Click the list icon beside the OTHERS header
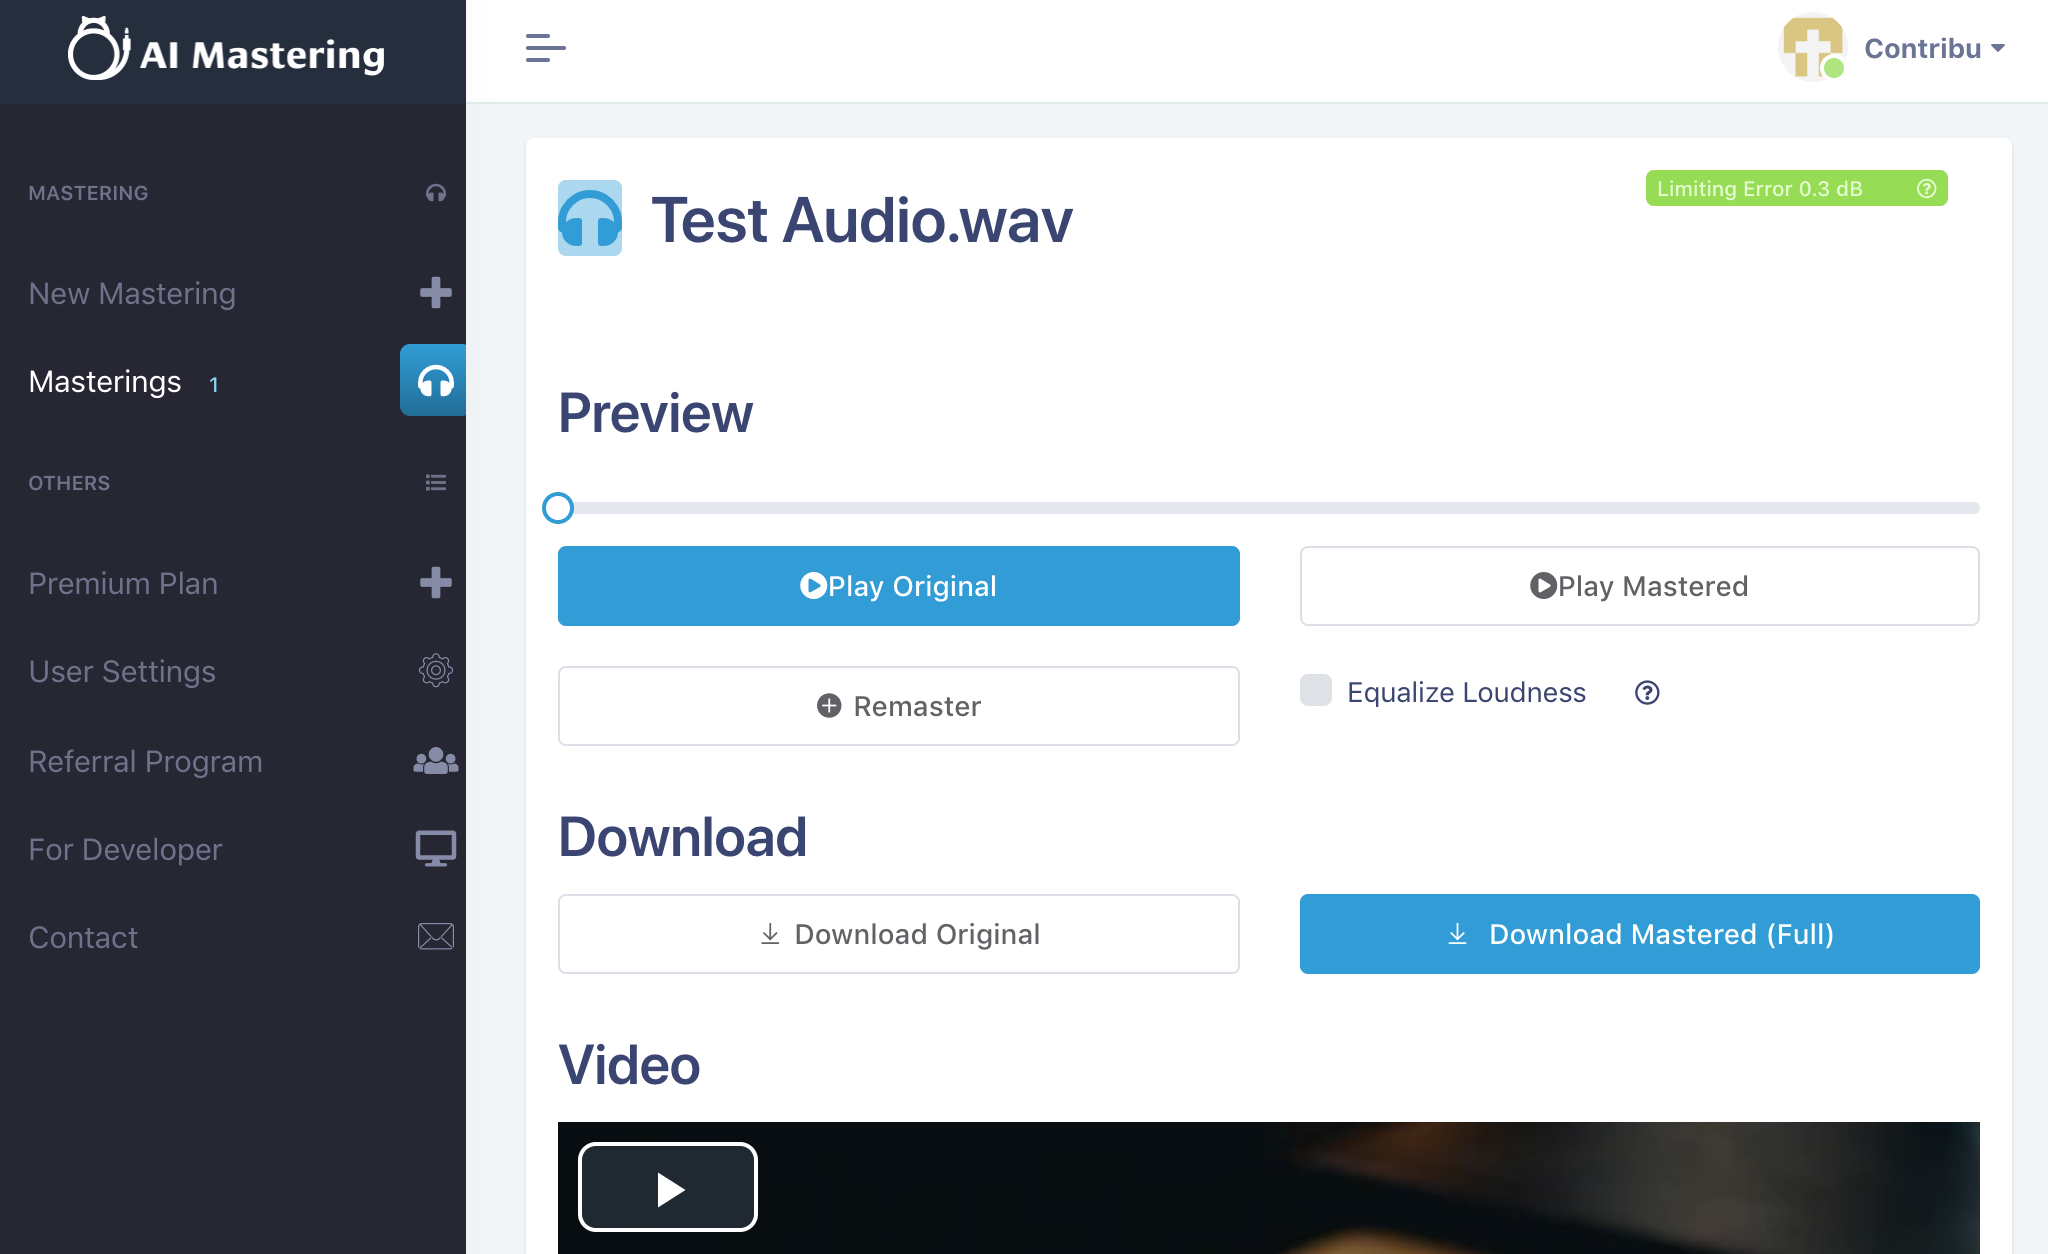This screenshot has width=2048, height=1254. coord(436,483)
